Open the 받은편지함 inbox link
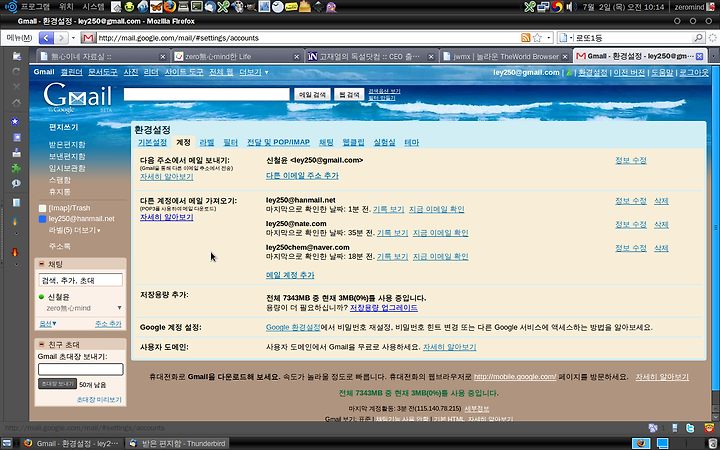 pyautogui.click(x=67, y=144)
